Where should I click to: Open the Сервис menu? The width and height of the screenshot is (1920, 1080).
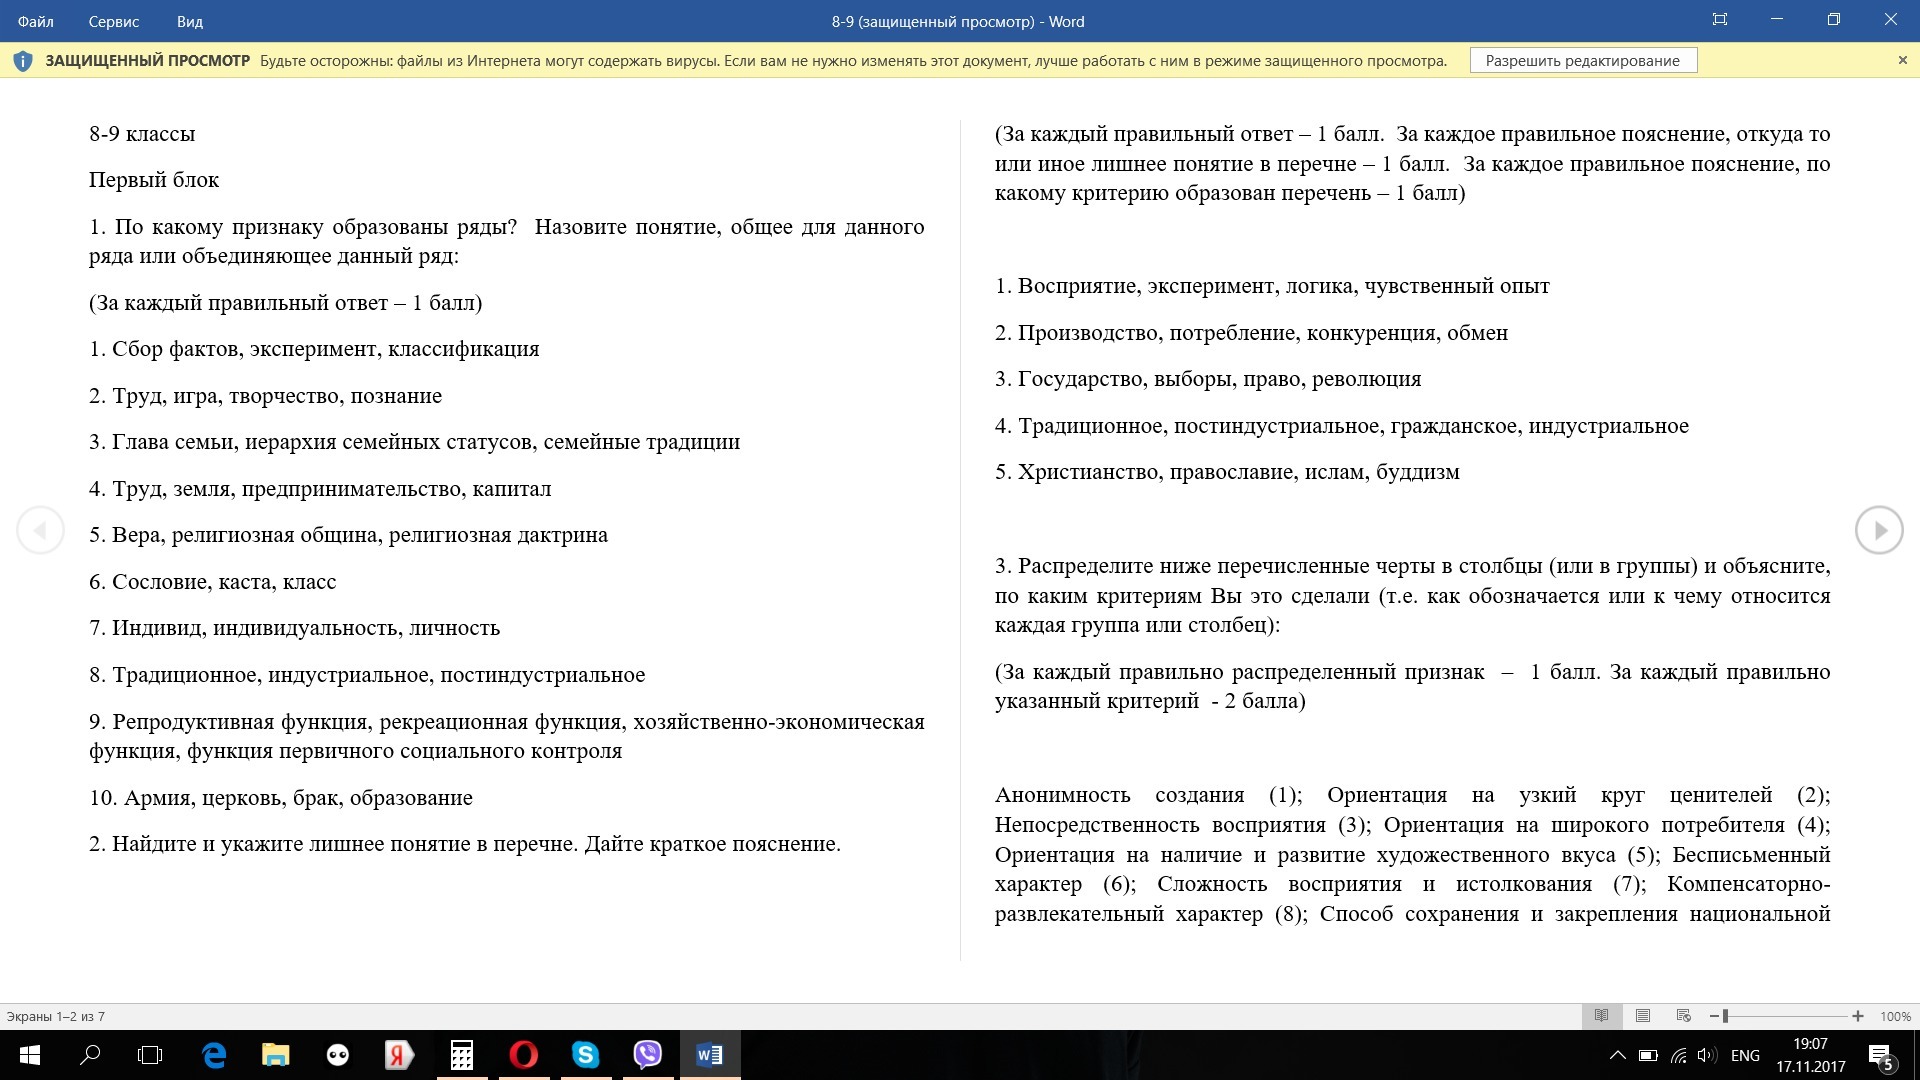tap(113, 21)
